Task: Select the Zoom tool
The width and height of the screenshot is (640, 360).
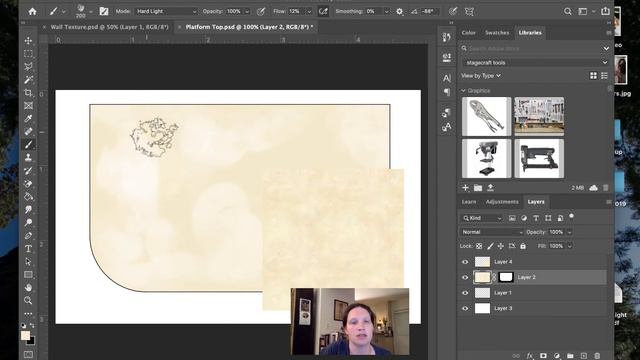Action: tap(28, 301)
